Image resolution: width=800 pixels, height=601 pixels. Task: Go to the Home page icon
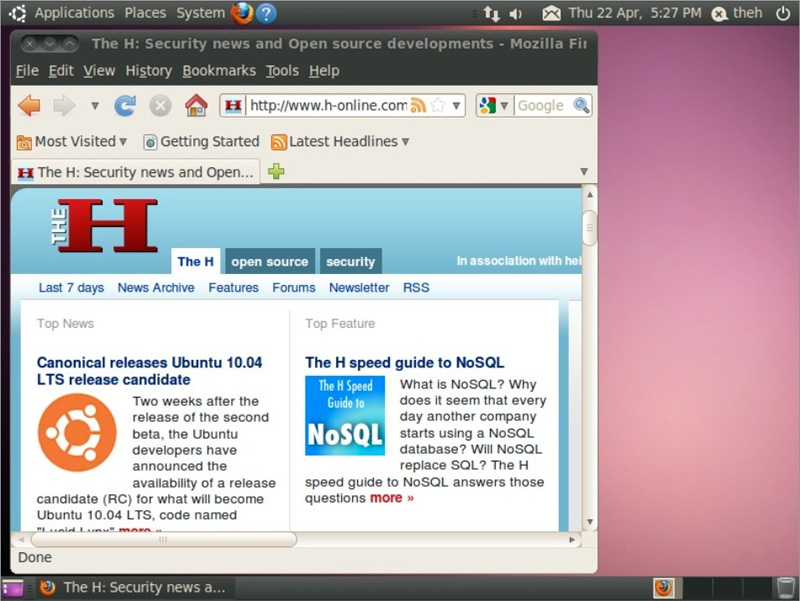point(196,106)
